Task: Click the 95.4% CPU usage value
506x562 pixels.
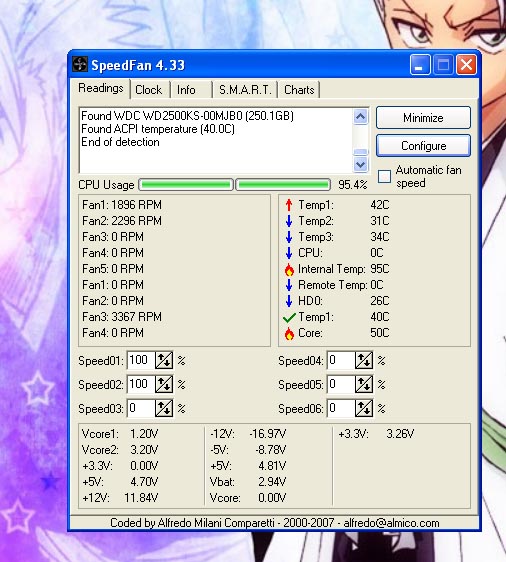Action: (353, 185)
